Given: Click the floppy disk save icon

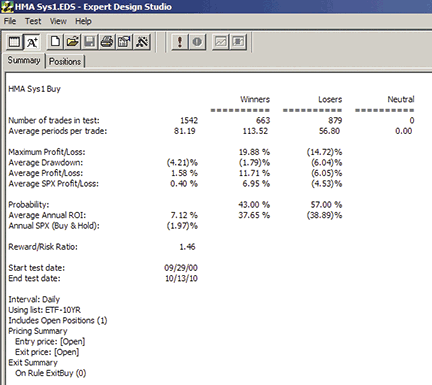Looking at the screenshot, I should [90, 42].
